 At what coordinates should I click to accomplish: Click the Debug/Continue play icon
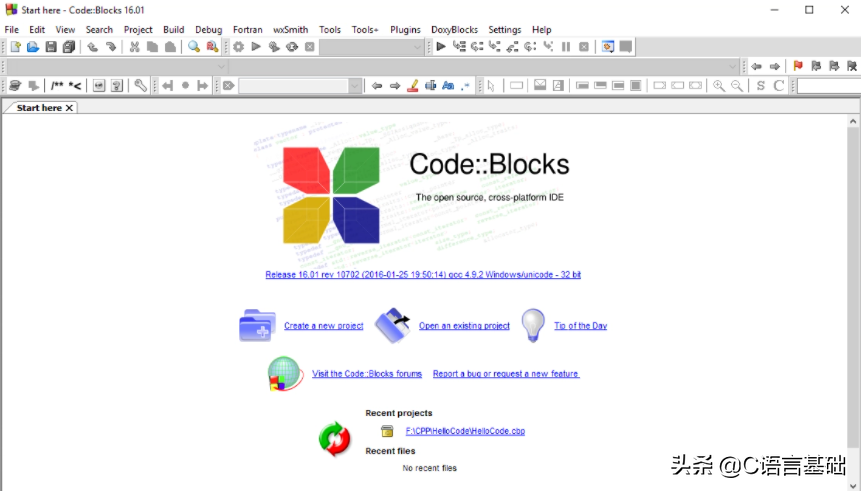(441, 47)
